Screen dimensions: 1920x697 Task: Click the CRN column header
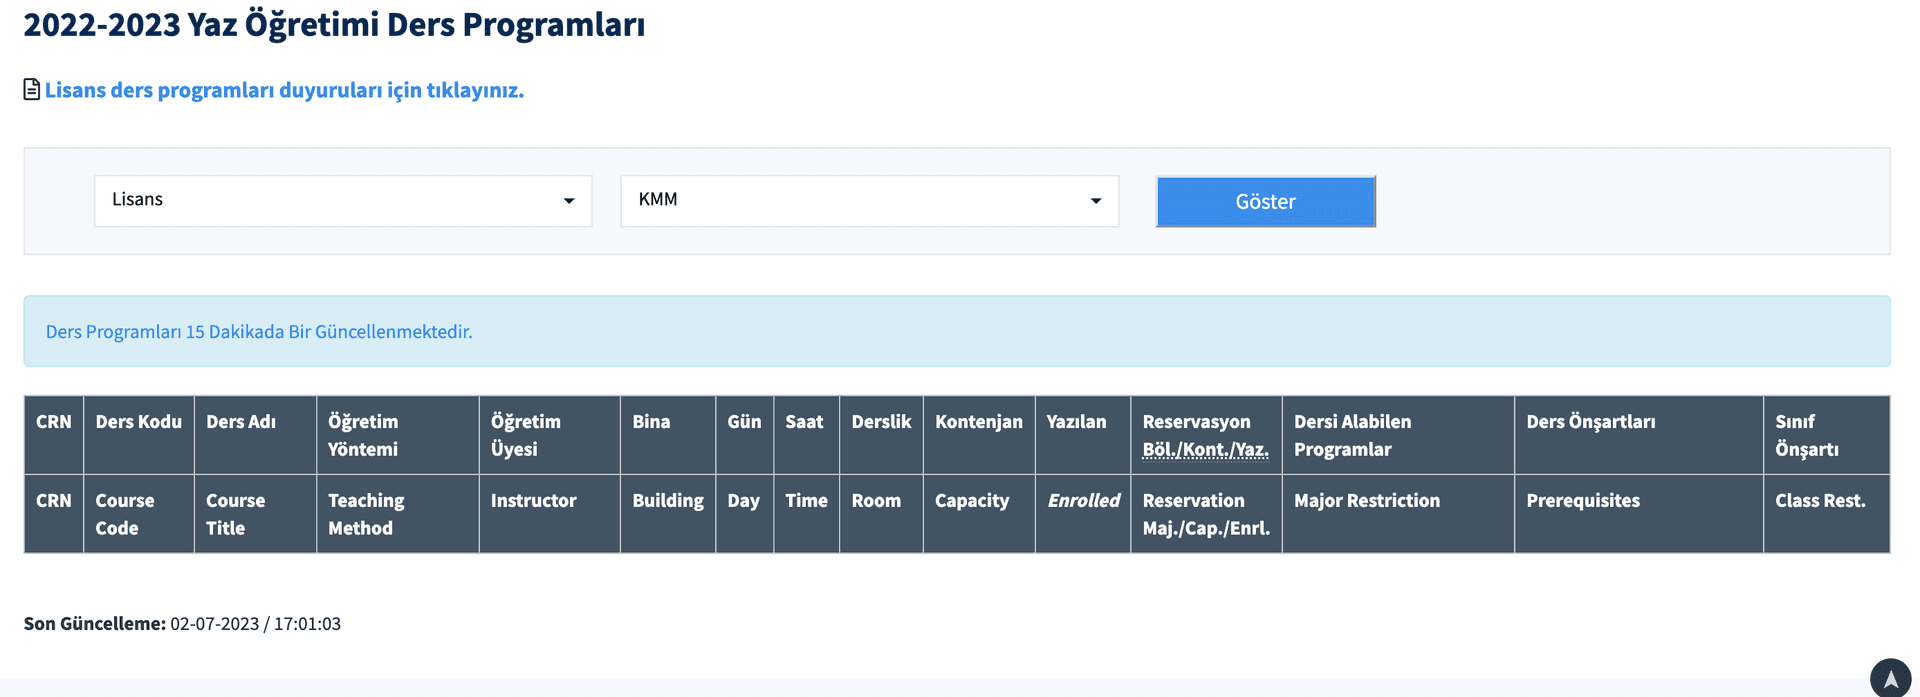click(54, 422)
